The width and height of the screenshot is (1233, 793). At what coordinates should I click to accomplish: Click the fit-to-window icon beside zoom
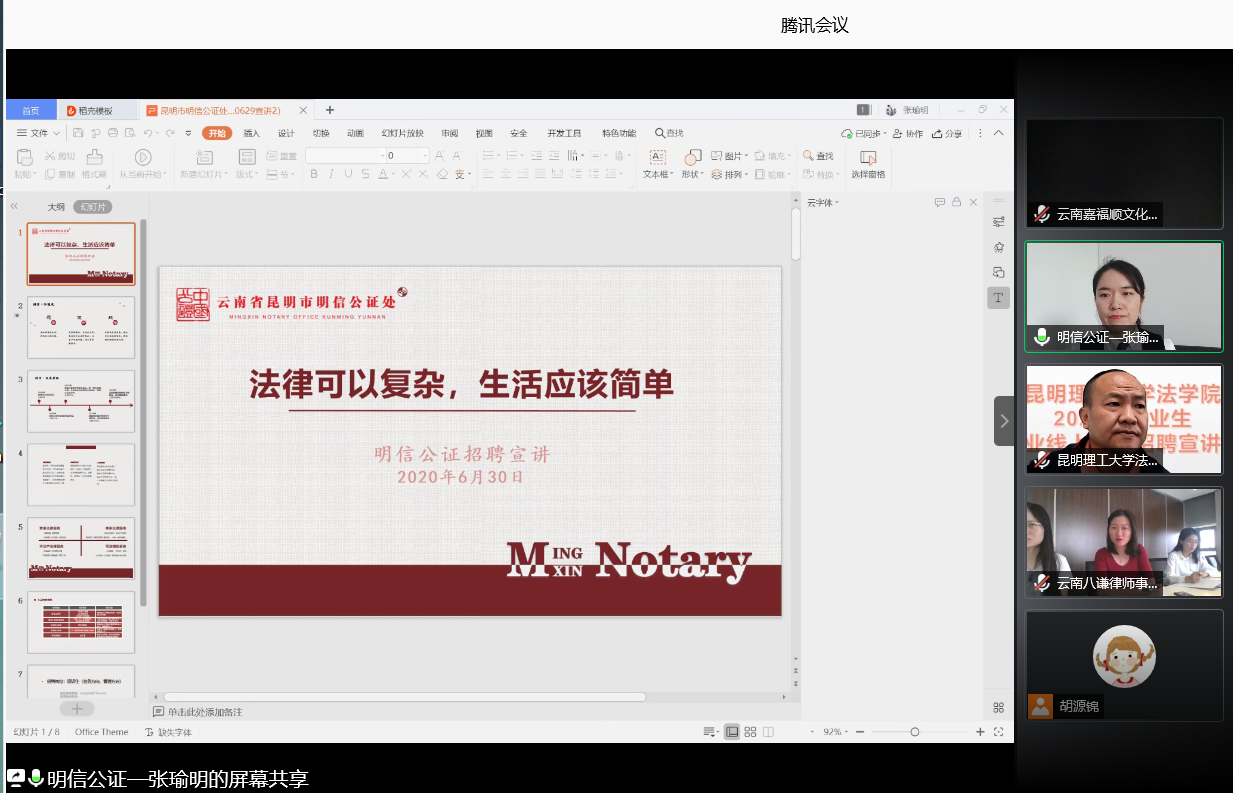point(998,732)
